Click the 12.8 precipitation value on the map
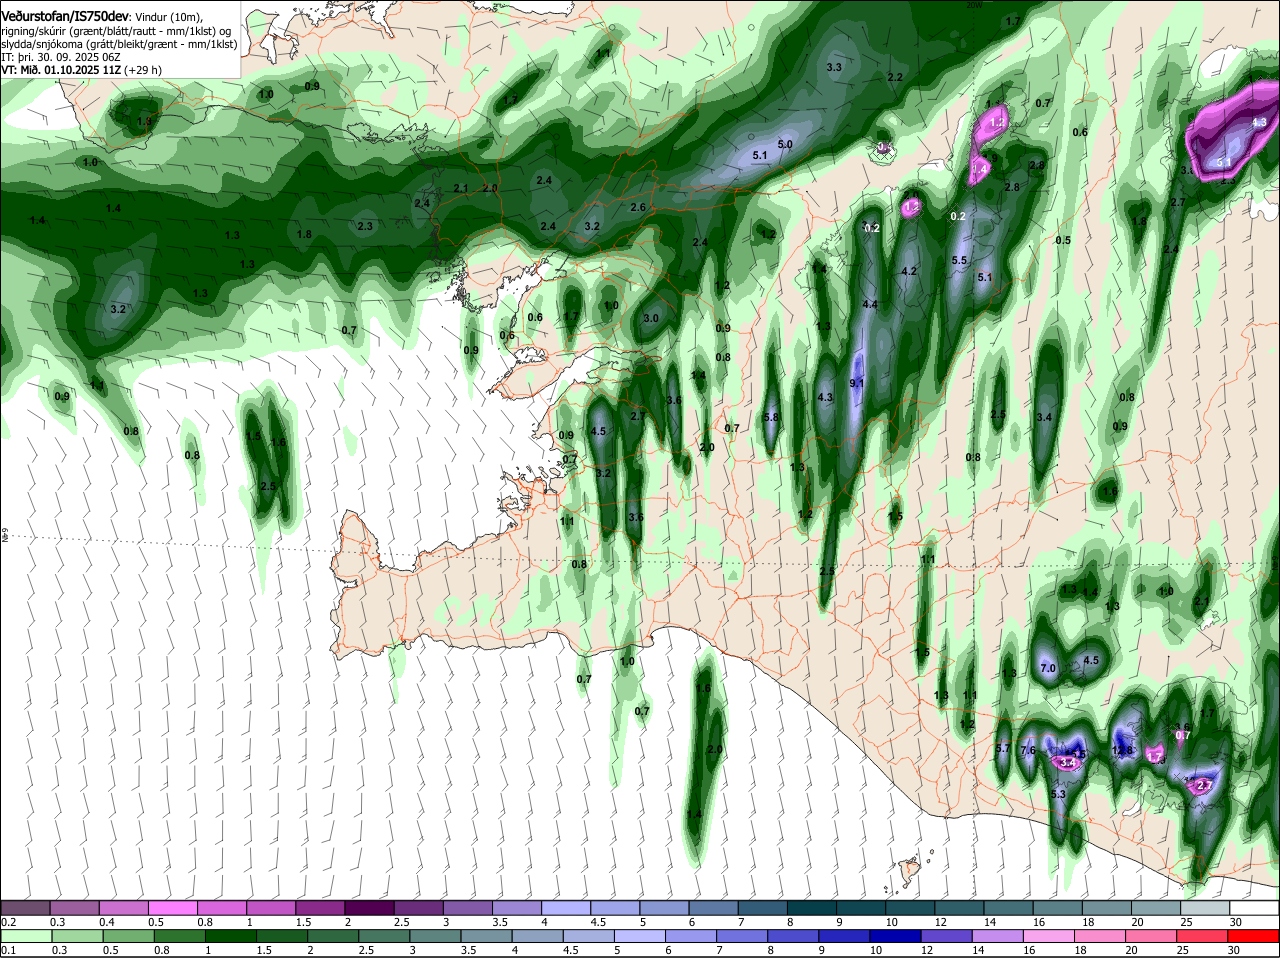Viewport: 1280px width, 958px height. point(1123,750)
